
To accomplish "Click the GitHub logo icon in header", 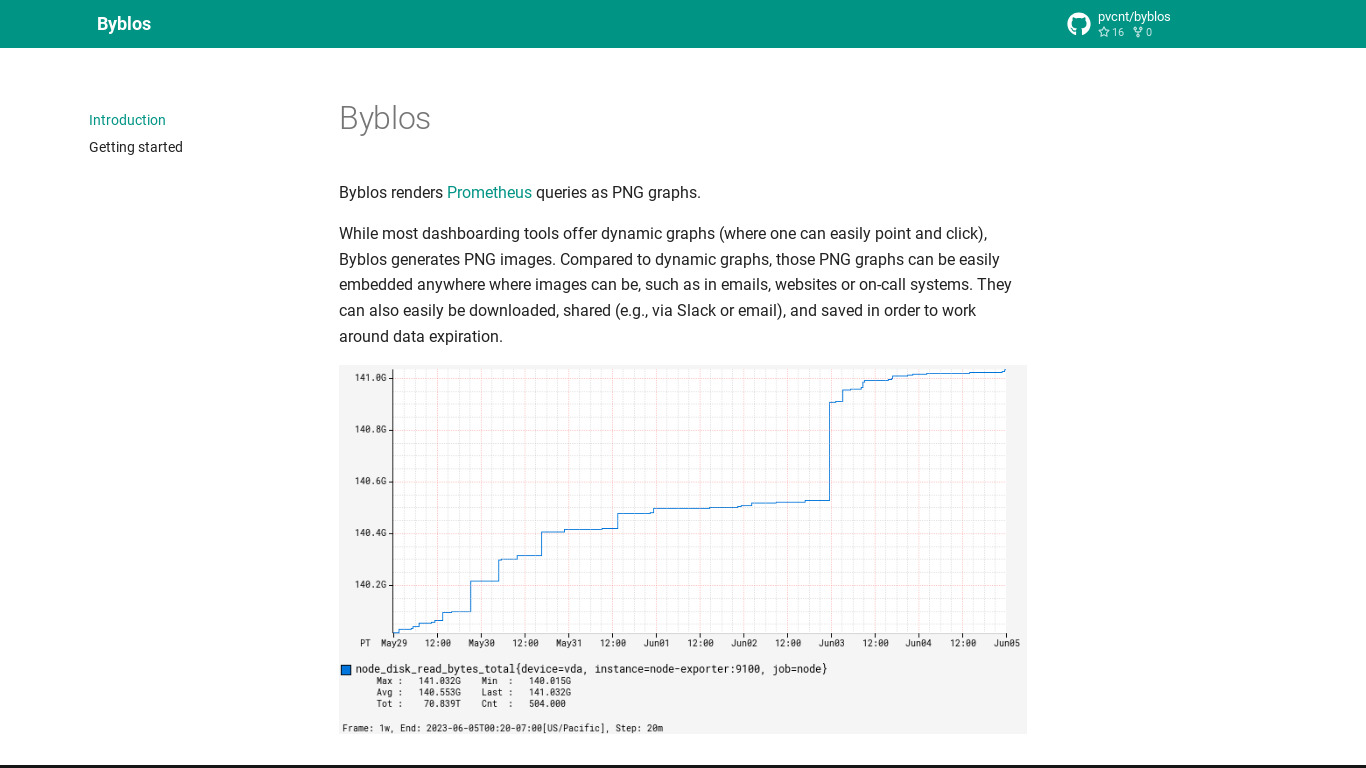I will click(x=1079, y=24).
